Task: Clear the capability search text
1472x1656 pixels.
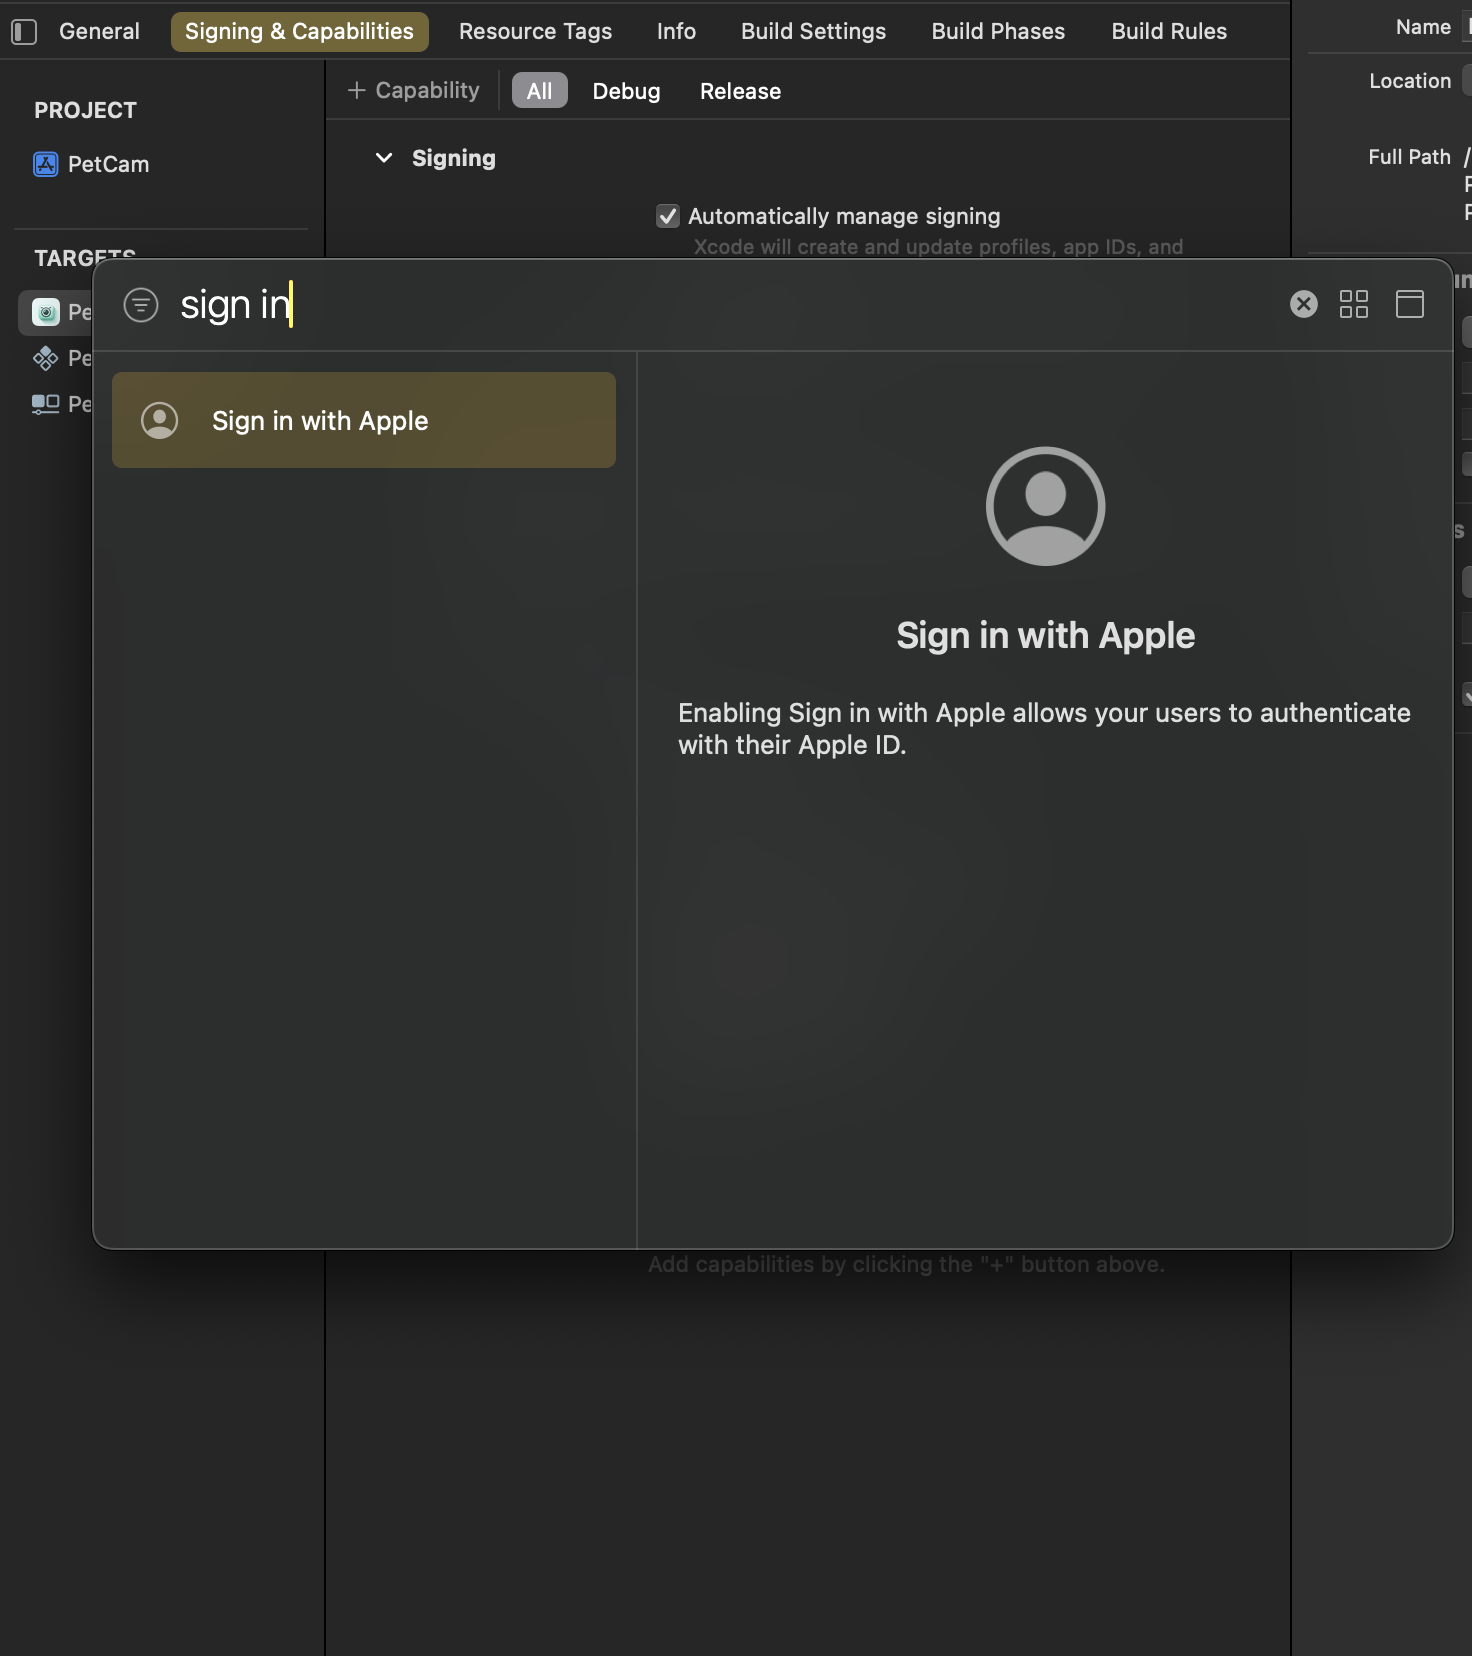Action: (1304, 304)
